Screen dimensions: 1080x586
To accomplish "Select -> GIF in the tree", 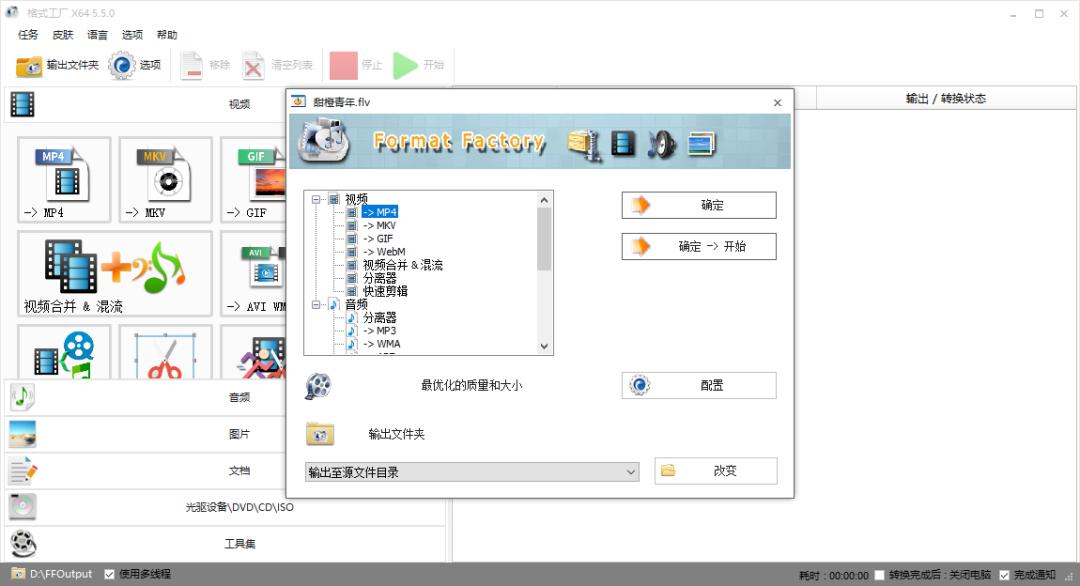I will [x=378, y=238].
